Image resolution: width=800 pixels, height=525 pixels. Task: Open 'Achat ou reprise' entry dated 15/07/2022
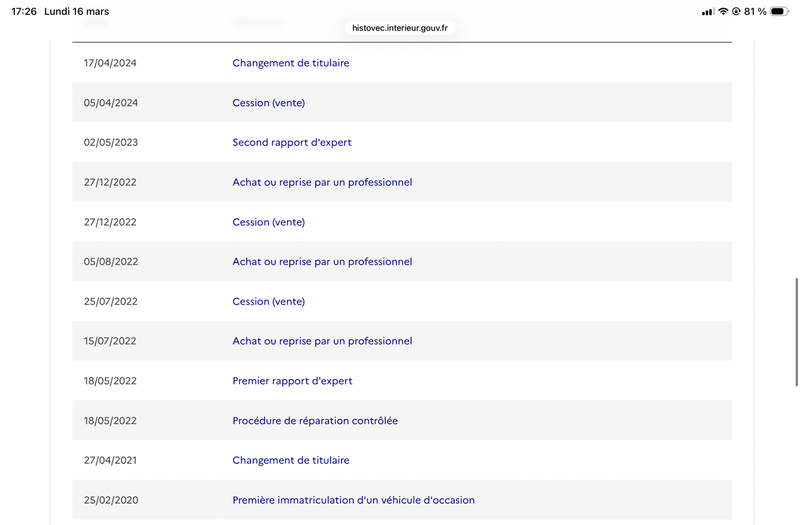[x=322, y=341]
